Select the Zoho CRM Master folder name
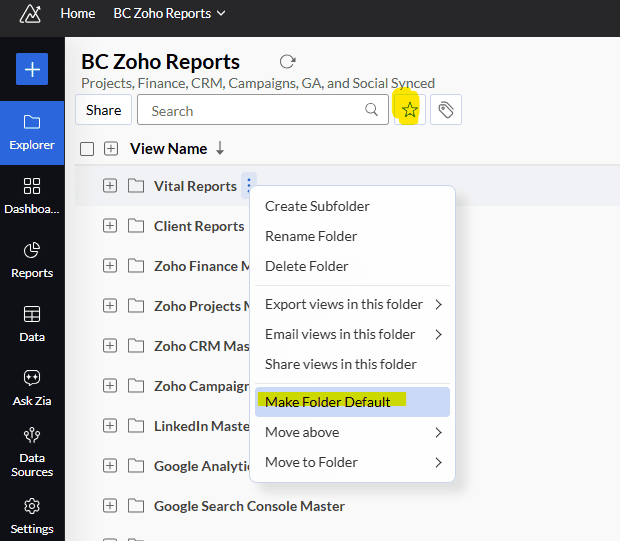Screen dimensions: 620x541 coord(202,346)
